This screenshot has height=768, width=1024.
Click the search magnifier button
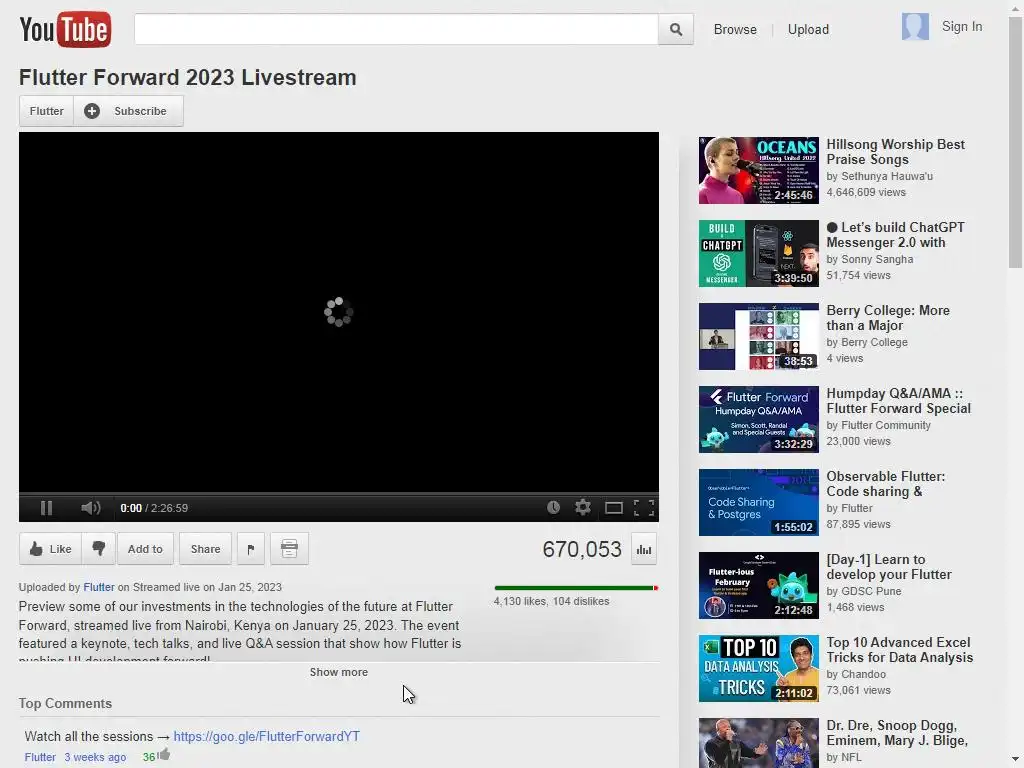coord(676,29)
